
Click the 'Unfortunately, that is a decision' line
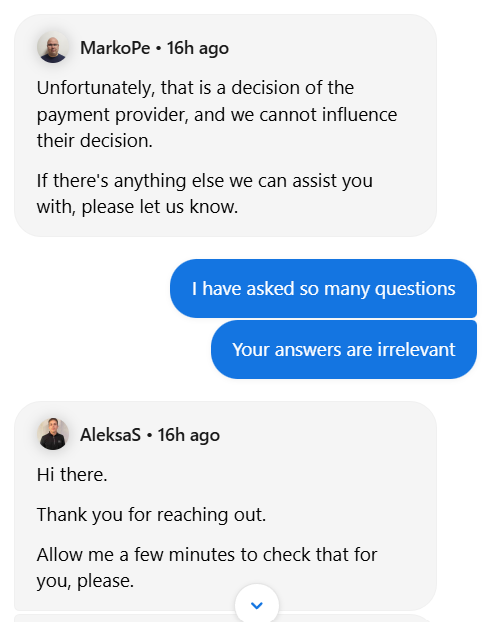point(195,88)
